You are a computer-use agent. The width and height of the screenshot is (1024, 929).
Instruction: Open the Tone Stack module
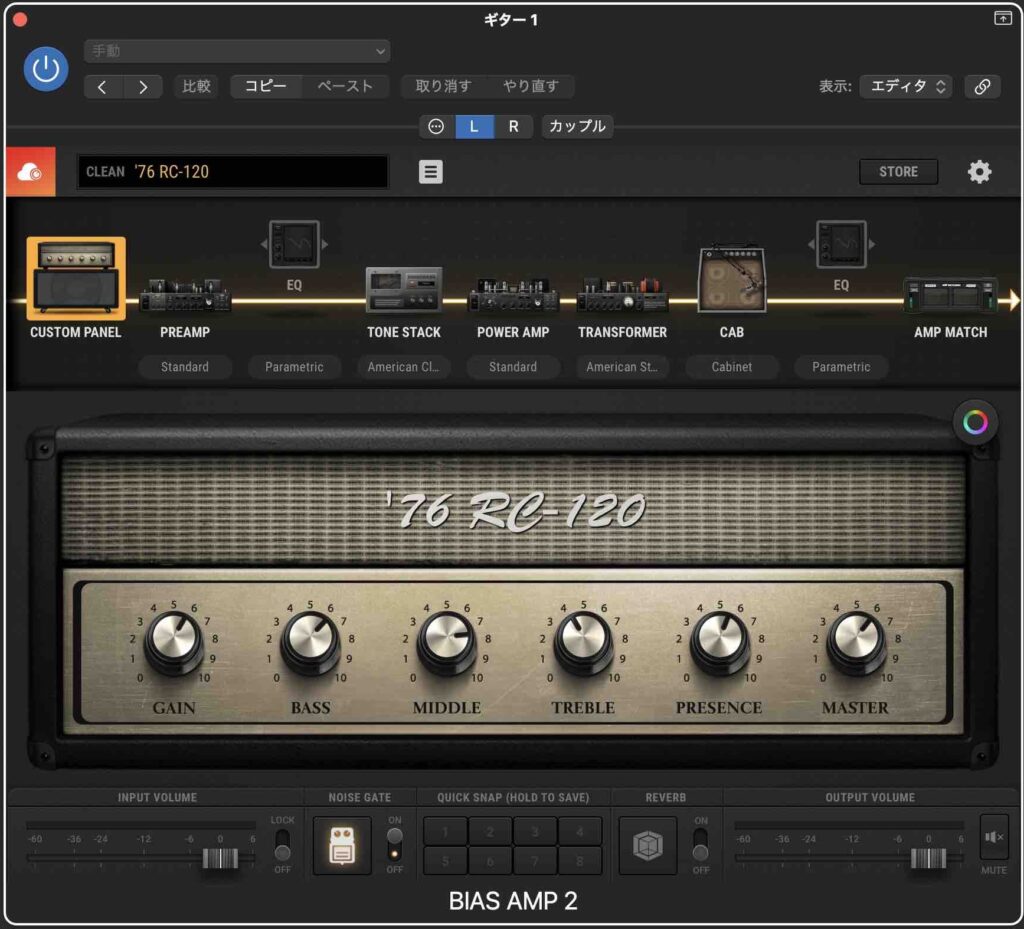403,291
